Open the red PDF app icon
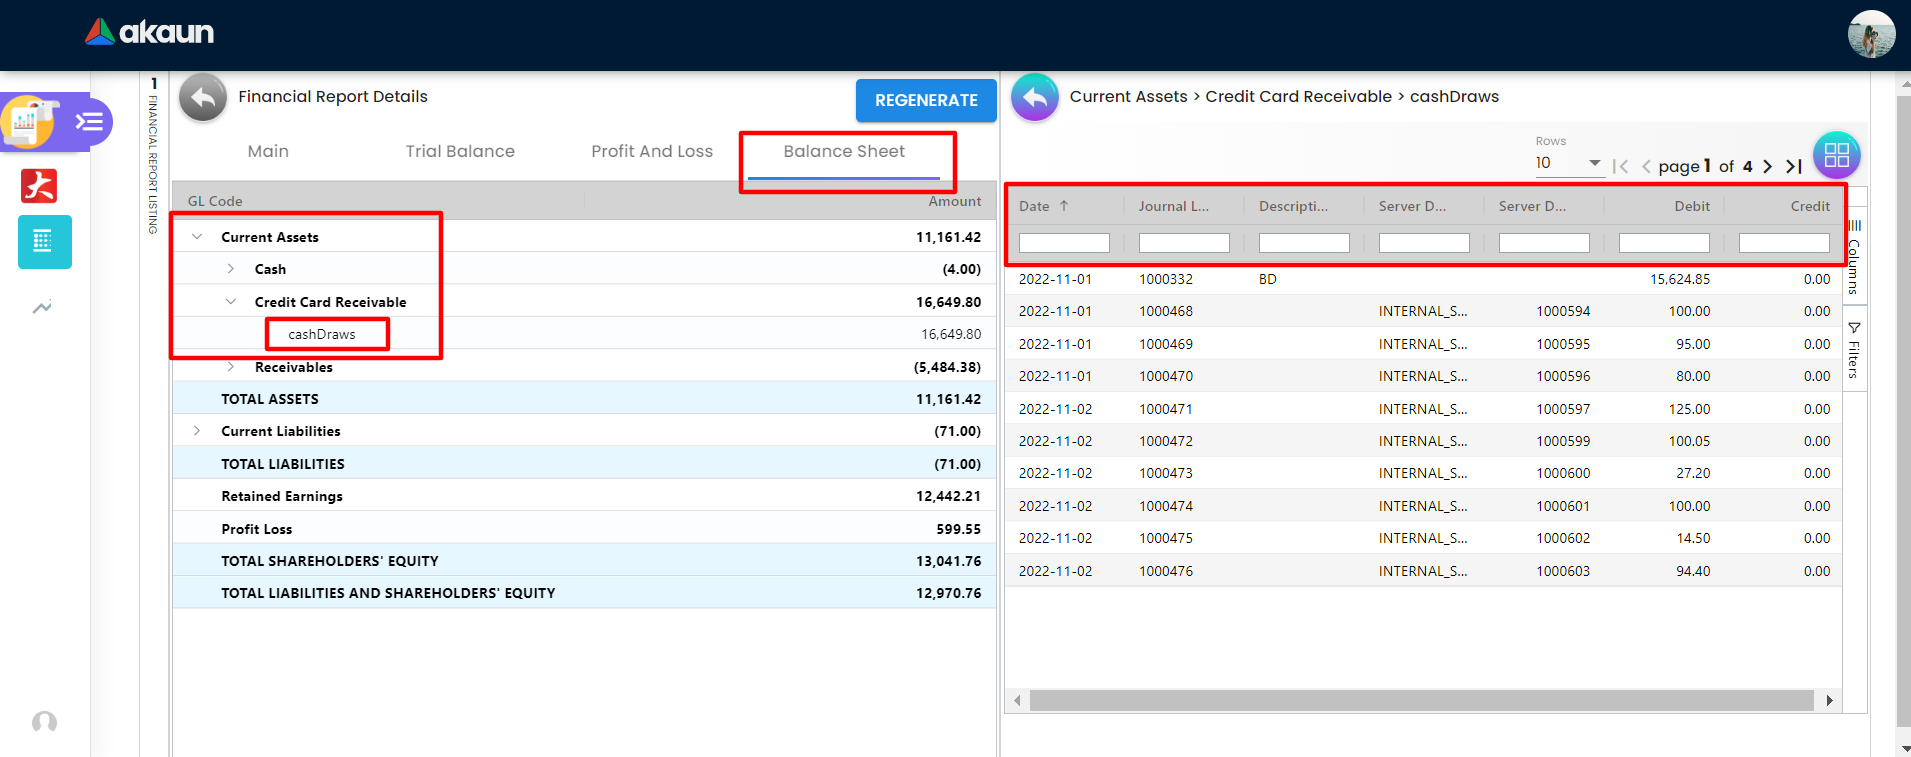This screenshot has height=757, width=1911. (39, 186)
